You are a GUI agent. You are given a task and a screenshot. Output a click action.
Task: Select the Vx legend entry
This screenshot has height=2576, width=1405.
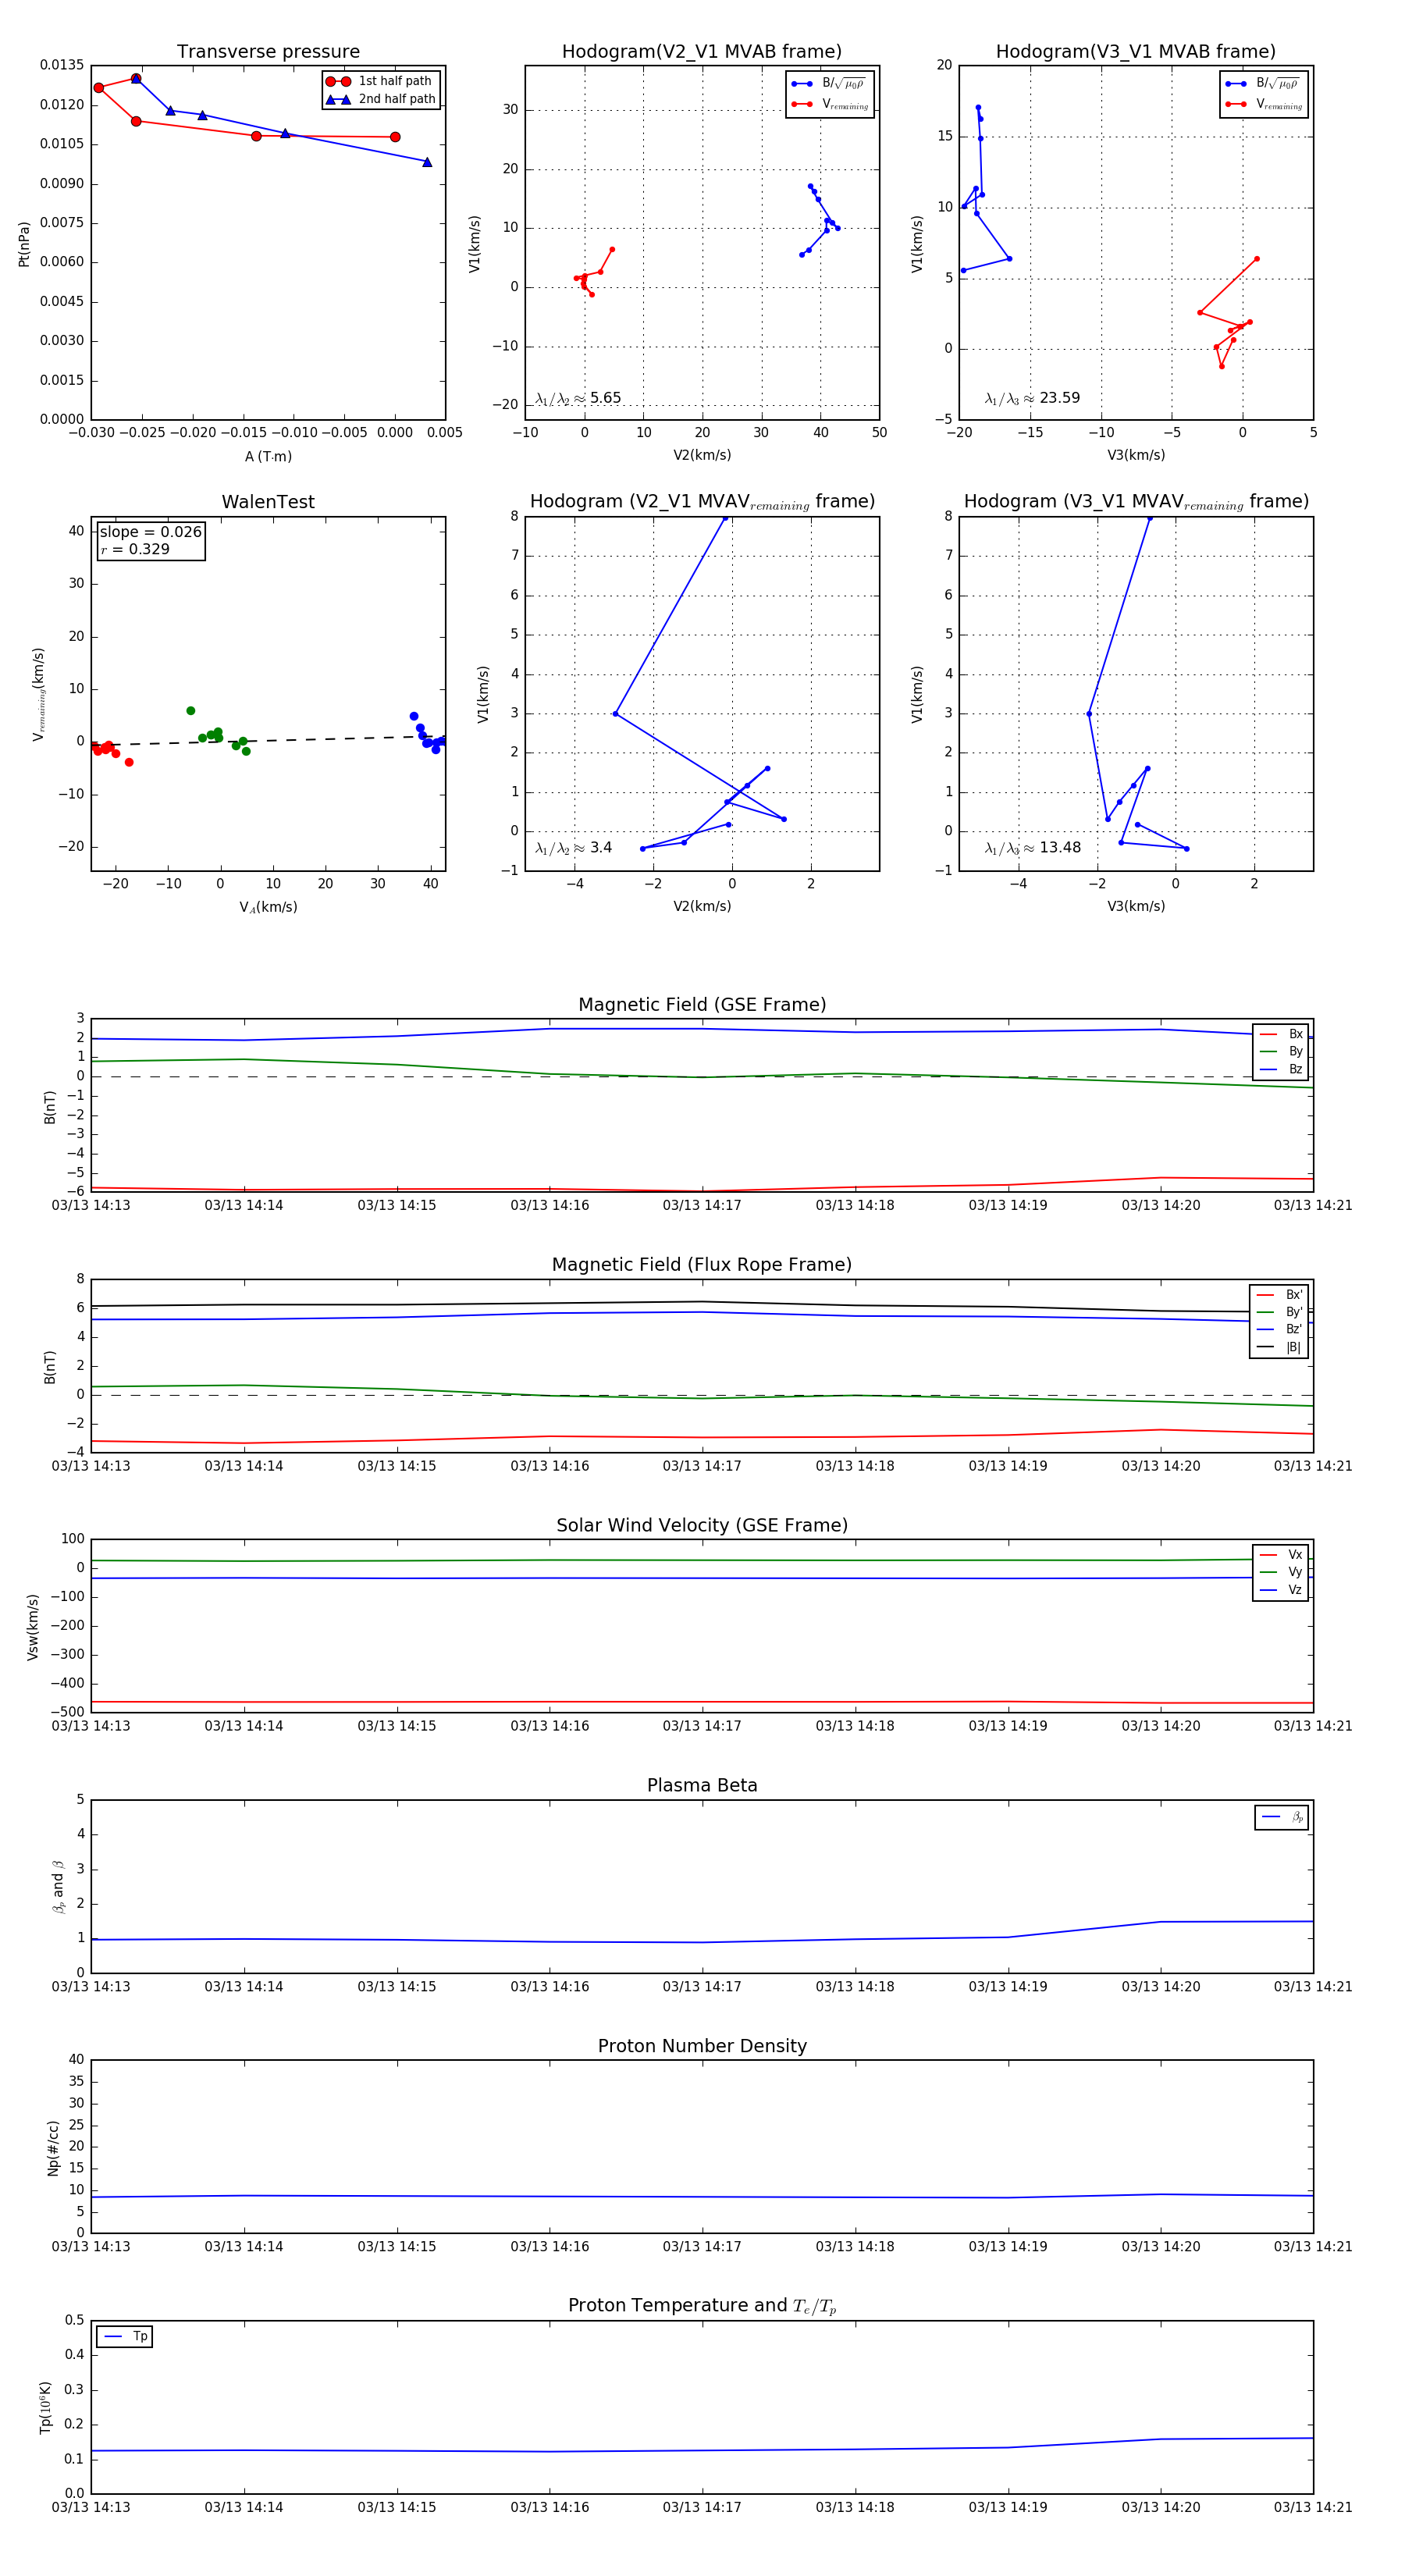(x=1281, y=1554)
